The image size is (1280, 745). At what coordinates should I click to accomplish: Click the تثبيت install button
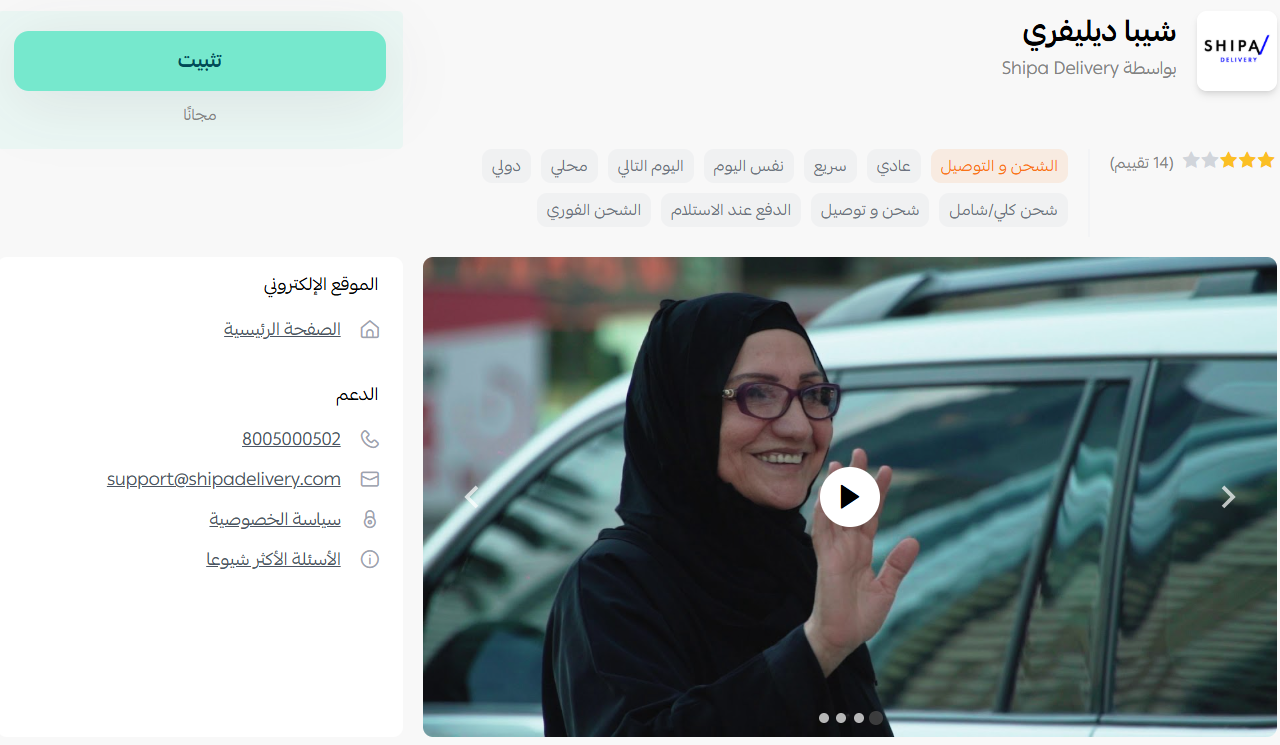200,61
